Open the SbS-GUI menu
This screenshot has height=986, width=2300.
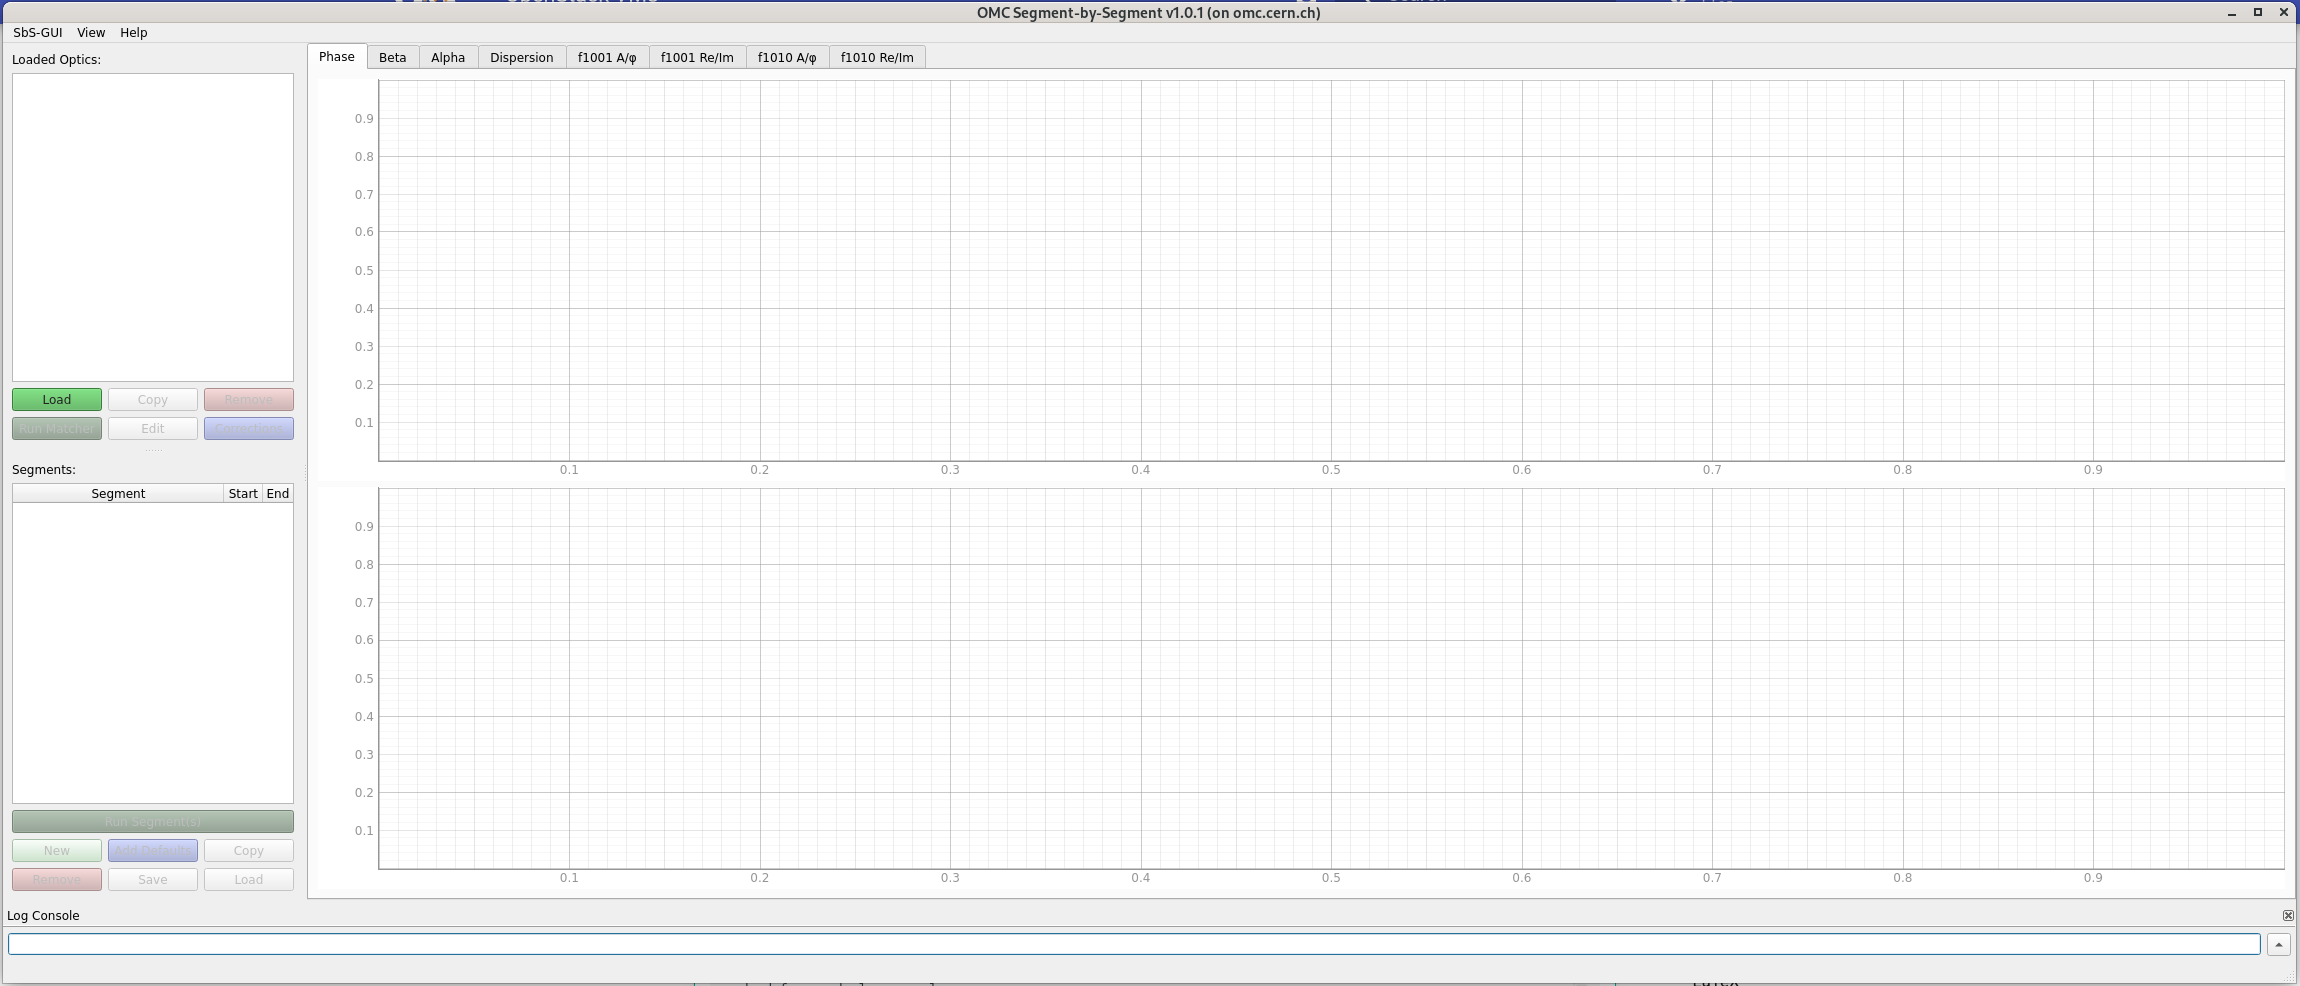(38, 32)
